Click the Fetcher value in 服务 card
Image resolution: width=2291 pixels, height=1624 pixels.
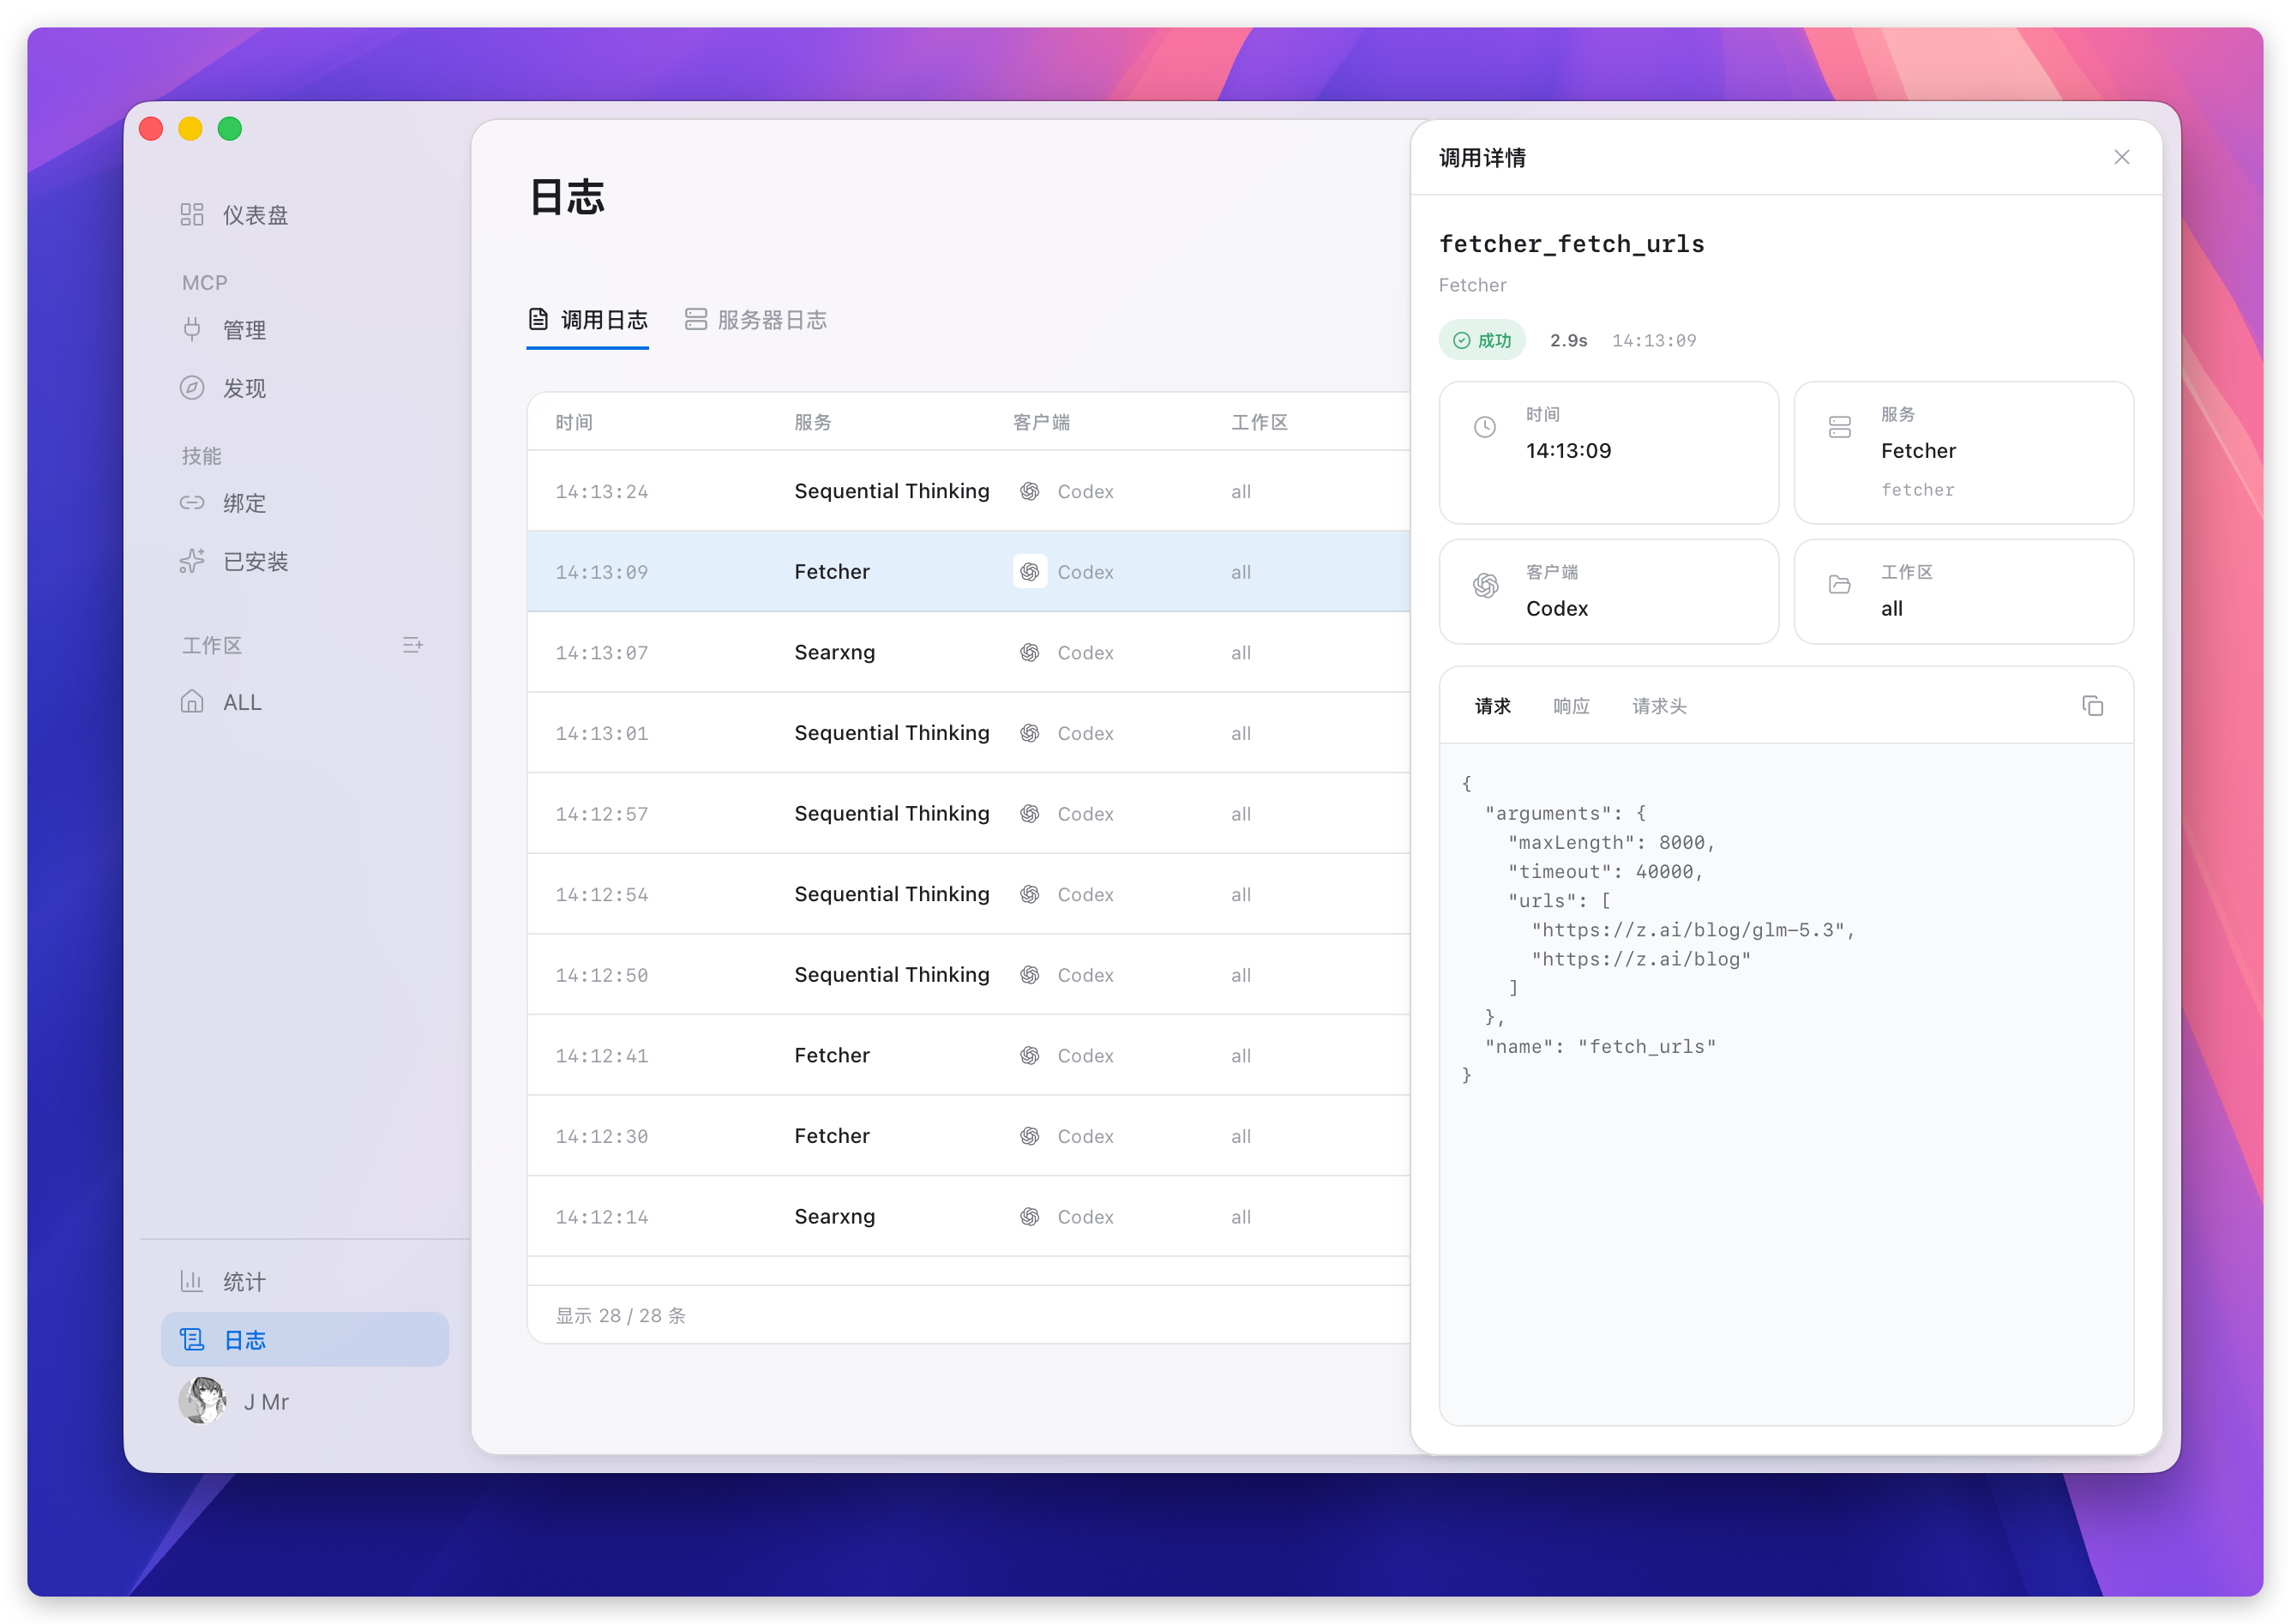[x=1918, y=450]
